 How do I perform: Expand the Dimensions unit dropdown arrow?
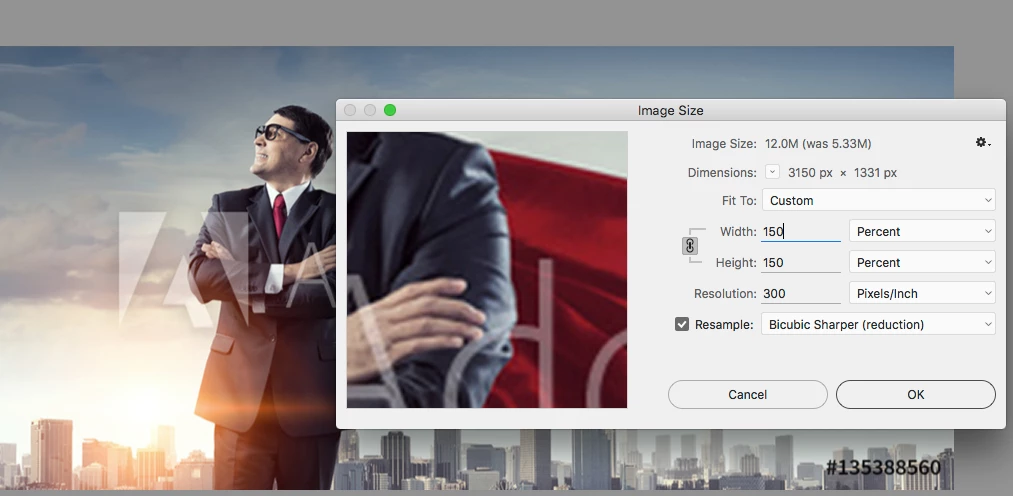pos(772,172)
